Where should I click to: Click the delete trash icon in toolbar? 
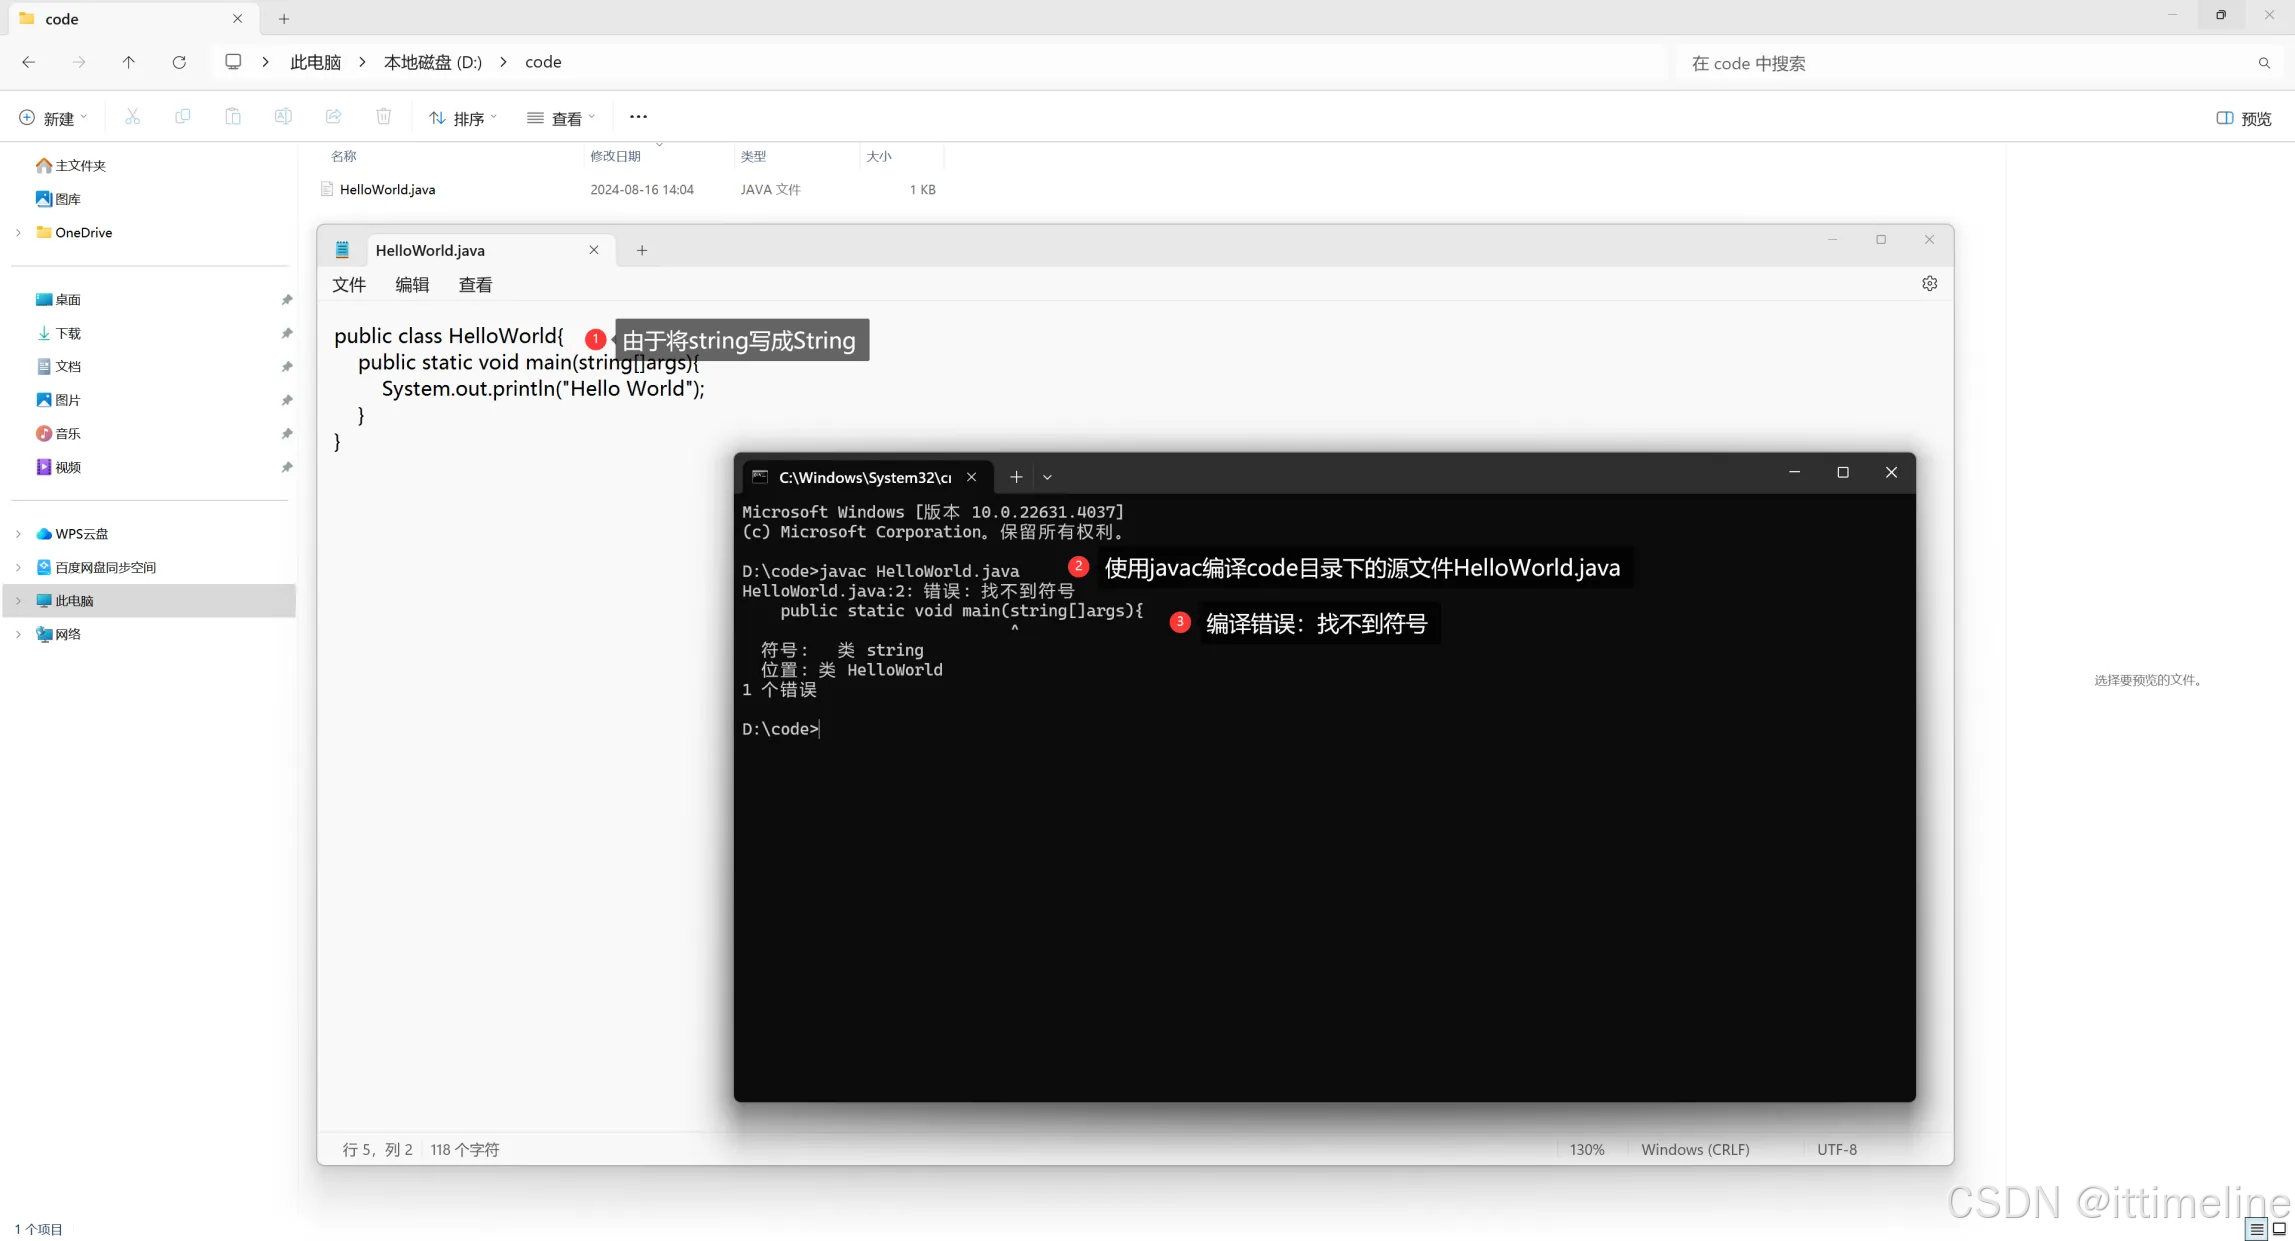(x=383, y=117)
